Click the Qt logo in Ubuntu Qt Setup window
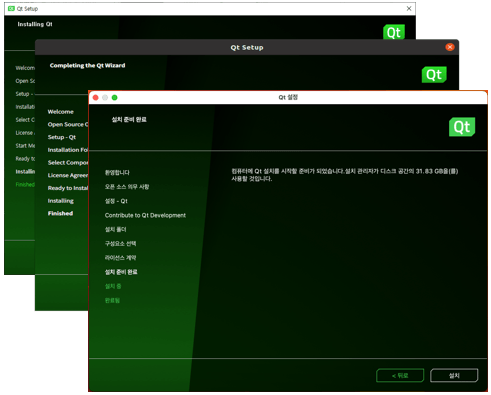The width and height of the screenshot is (491, 395). tap(434, 75)
